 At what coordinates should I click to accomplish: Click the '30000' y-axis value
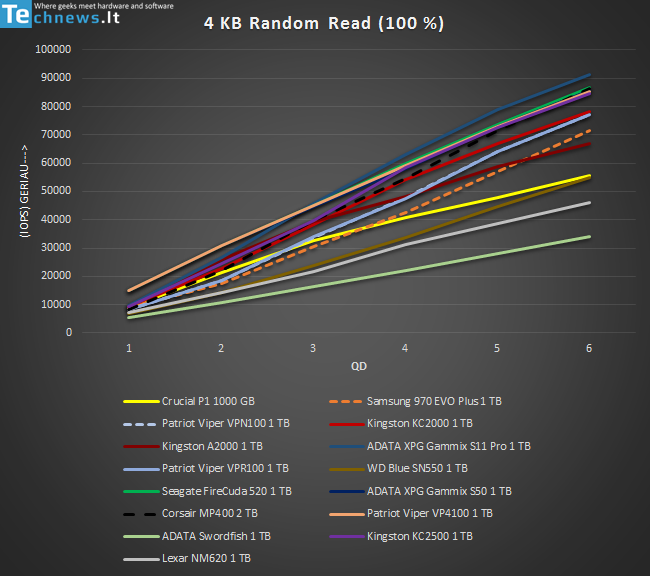coord(56,248)
